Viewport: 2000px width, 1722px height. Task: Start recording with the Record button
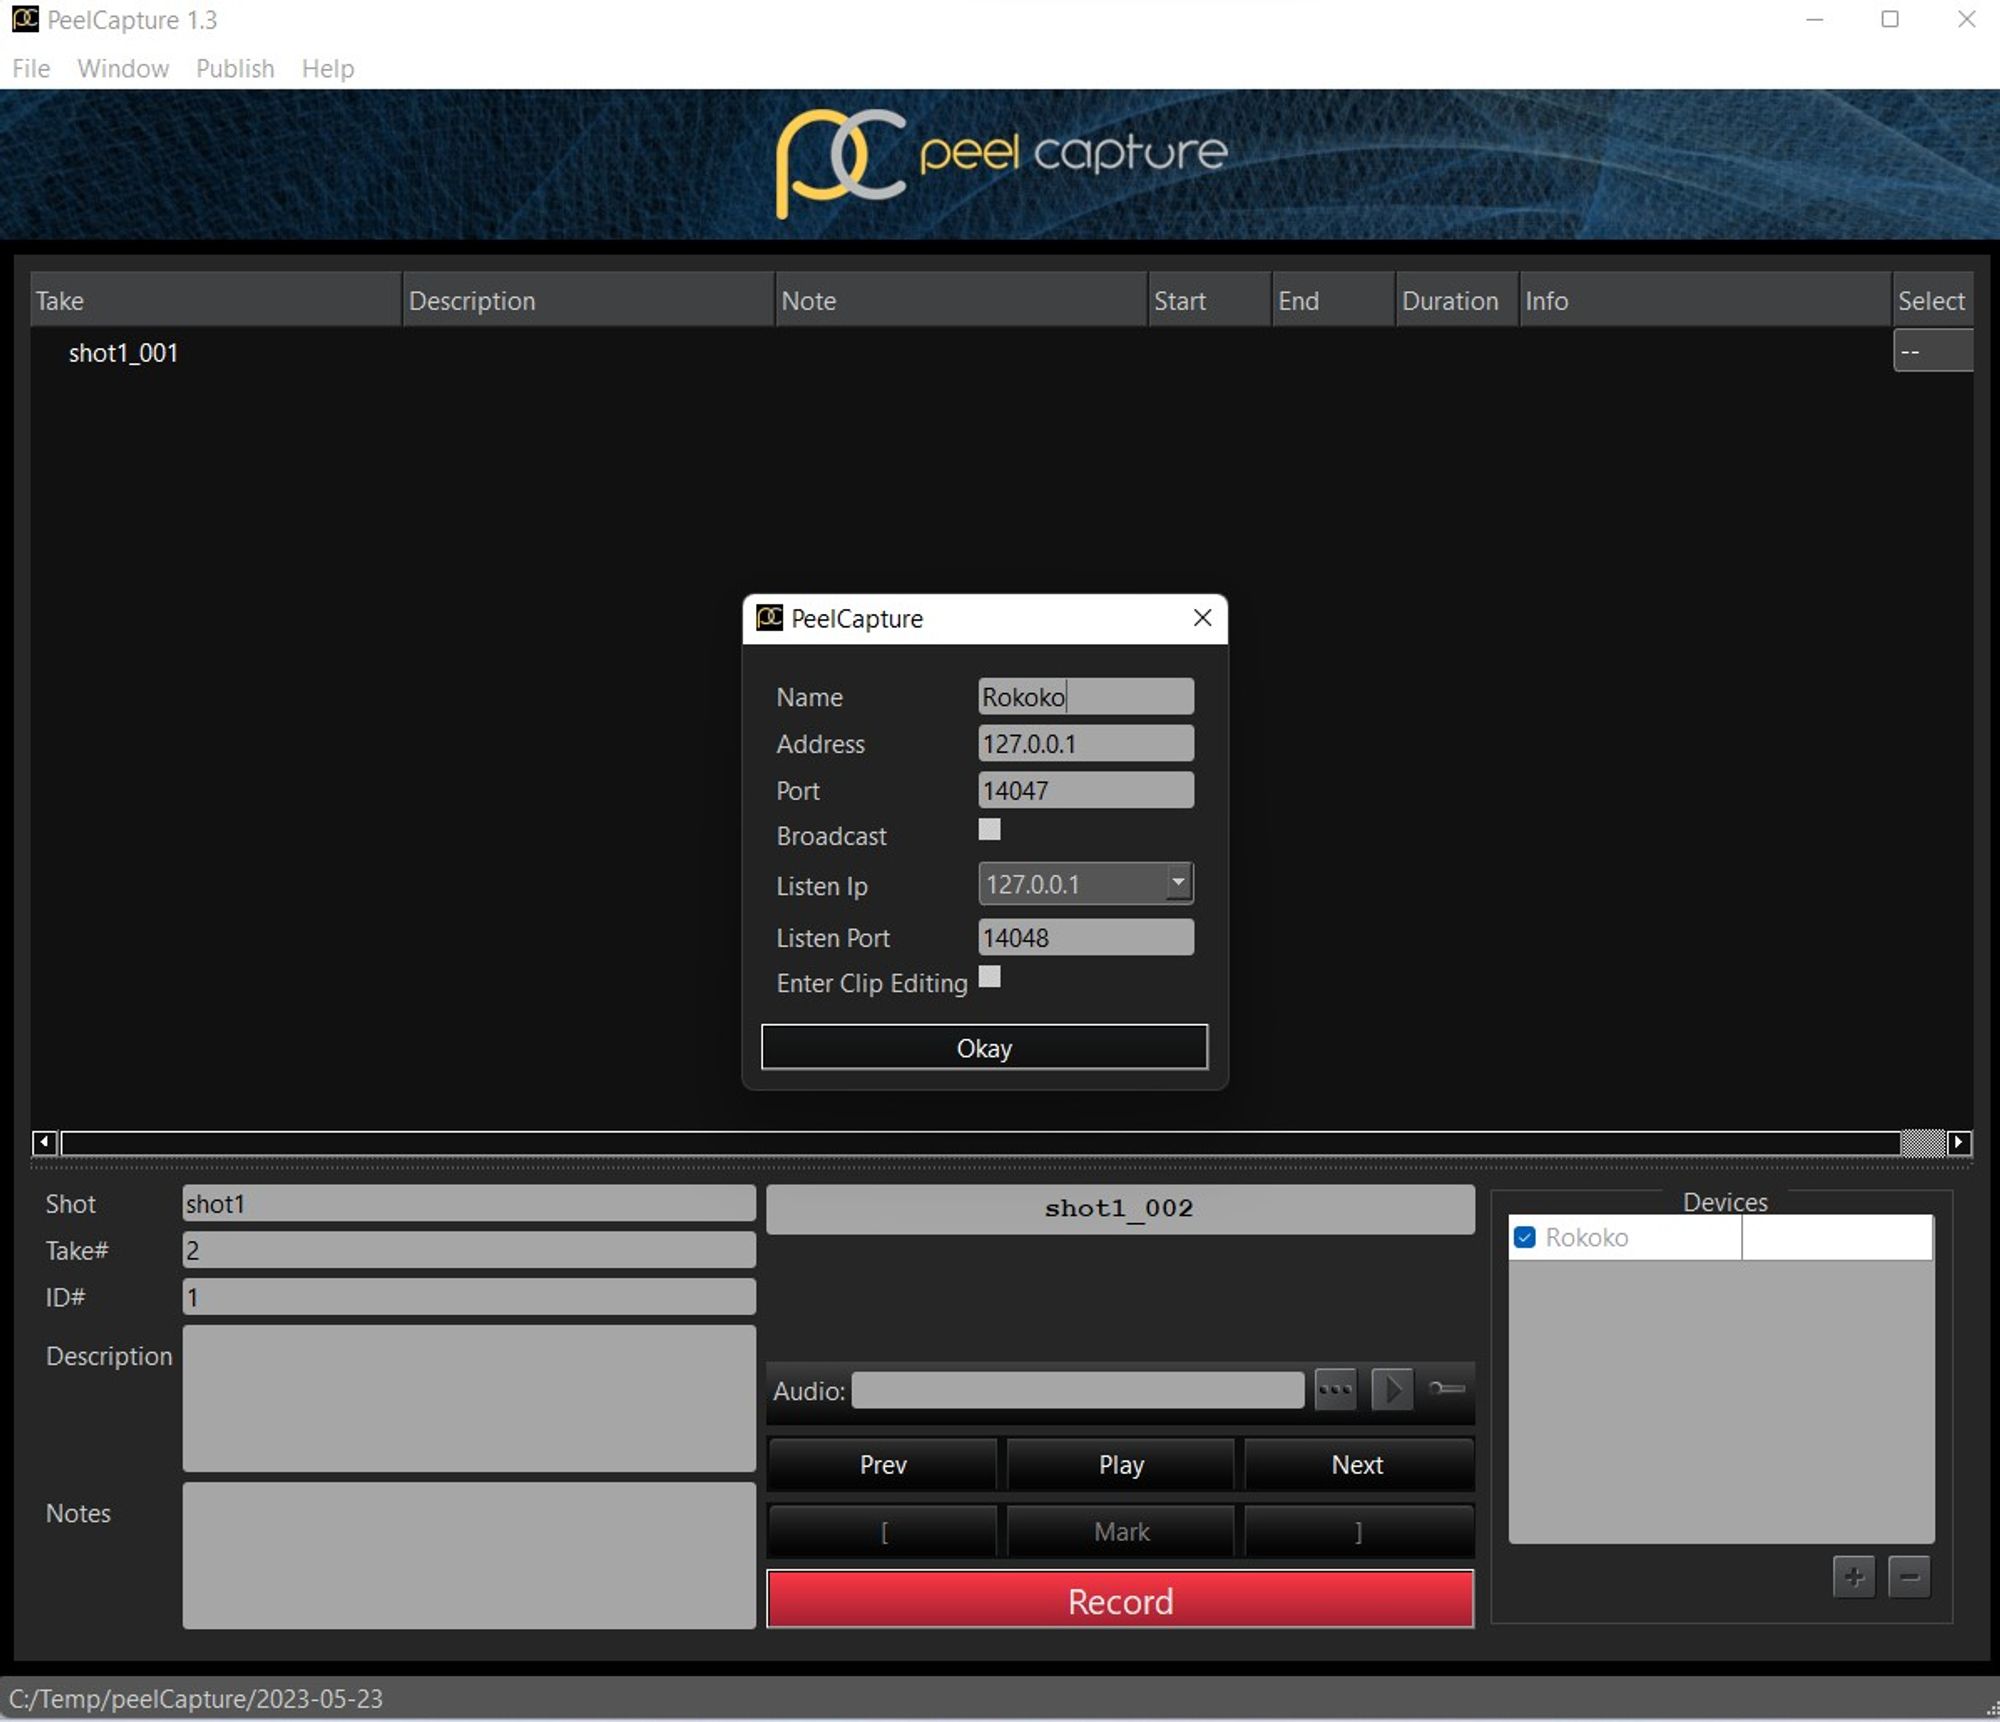pos(1120,1600)
